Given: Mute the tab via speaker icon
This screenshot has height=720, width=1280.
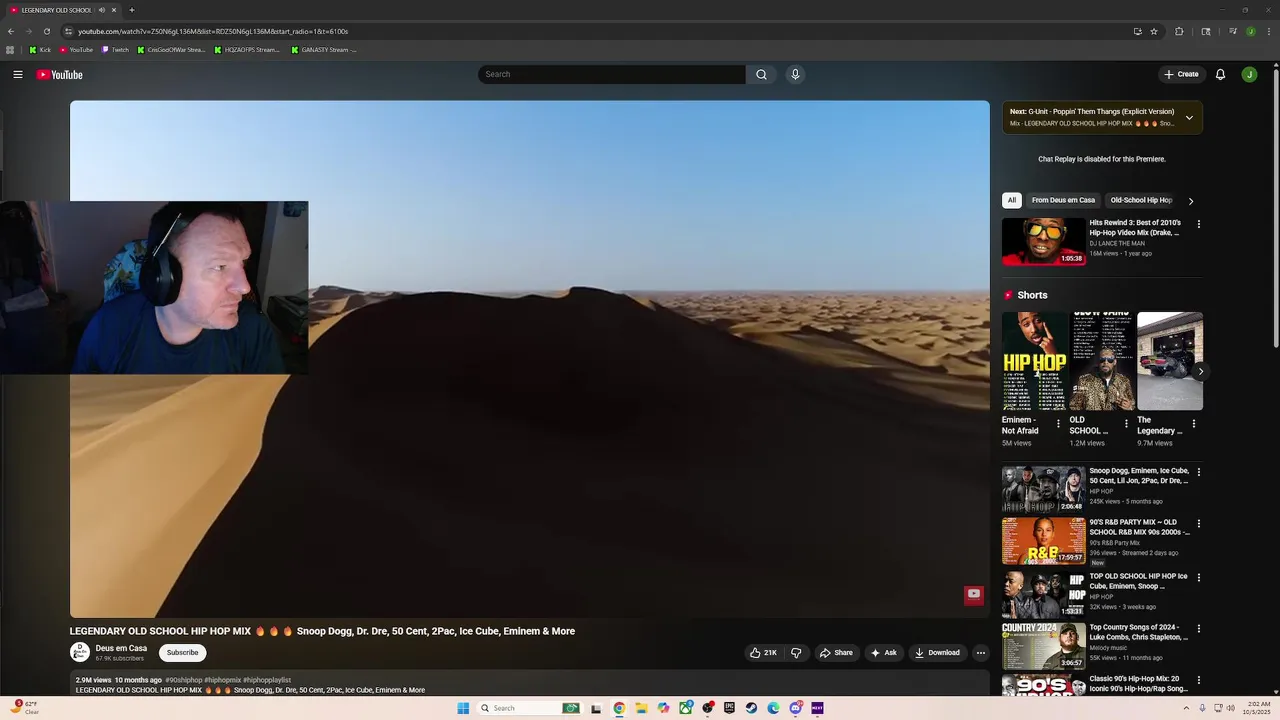Looking at the screenshot, I should point(101,10).
